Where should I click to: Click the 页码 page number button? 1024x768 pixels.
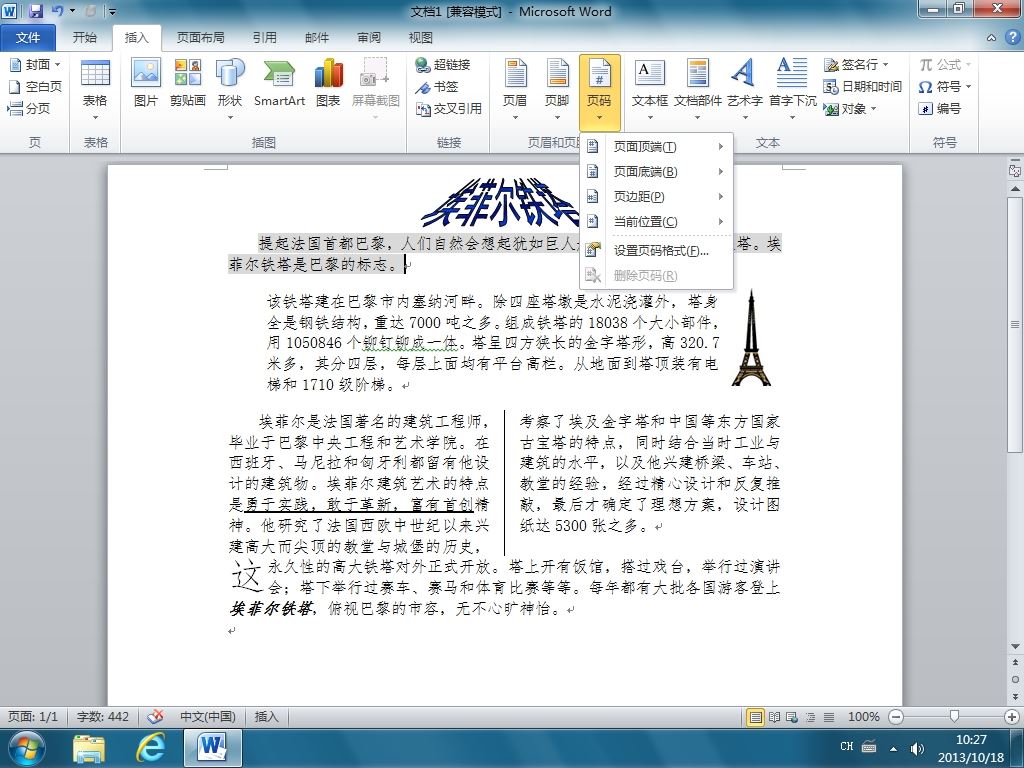(600, 91)
